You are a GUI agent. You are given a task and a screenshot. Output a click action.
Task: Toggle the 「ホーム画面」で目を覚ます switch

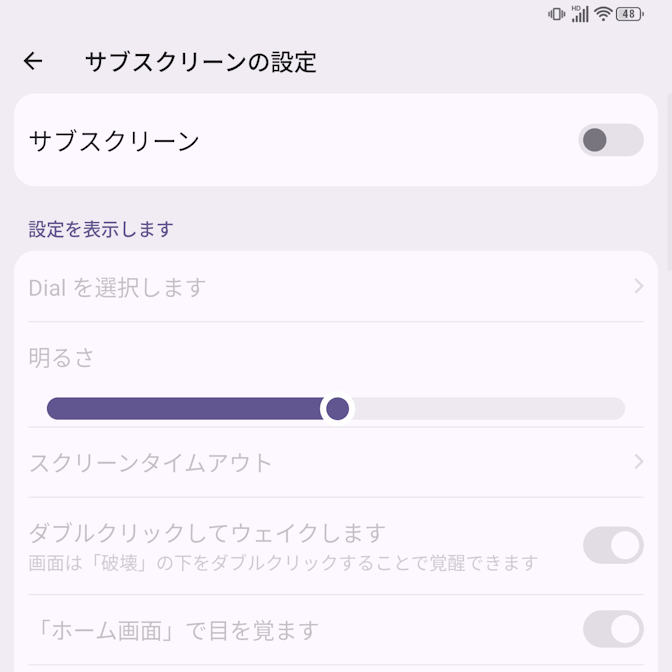coord(613,630)
